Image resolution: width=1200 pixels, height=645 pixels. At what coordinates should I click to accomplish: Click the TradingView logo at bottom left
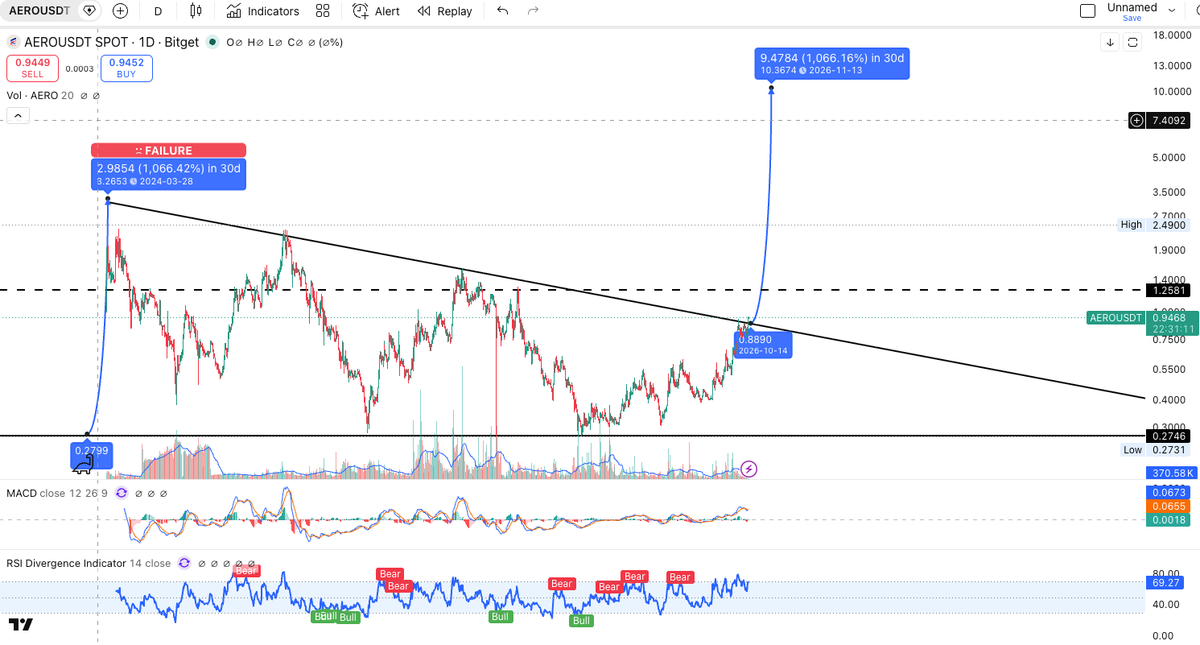pos(21,625)
